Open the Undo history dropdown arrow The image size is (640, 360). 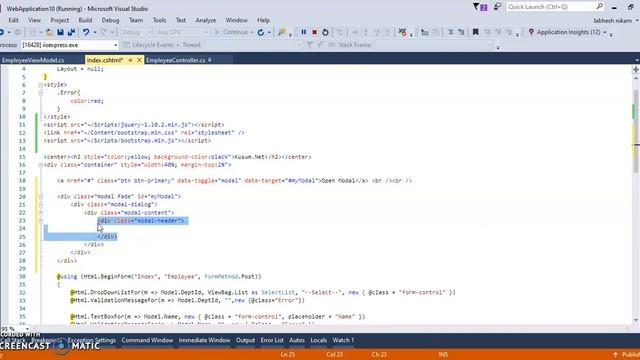tap(95, 32)
